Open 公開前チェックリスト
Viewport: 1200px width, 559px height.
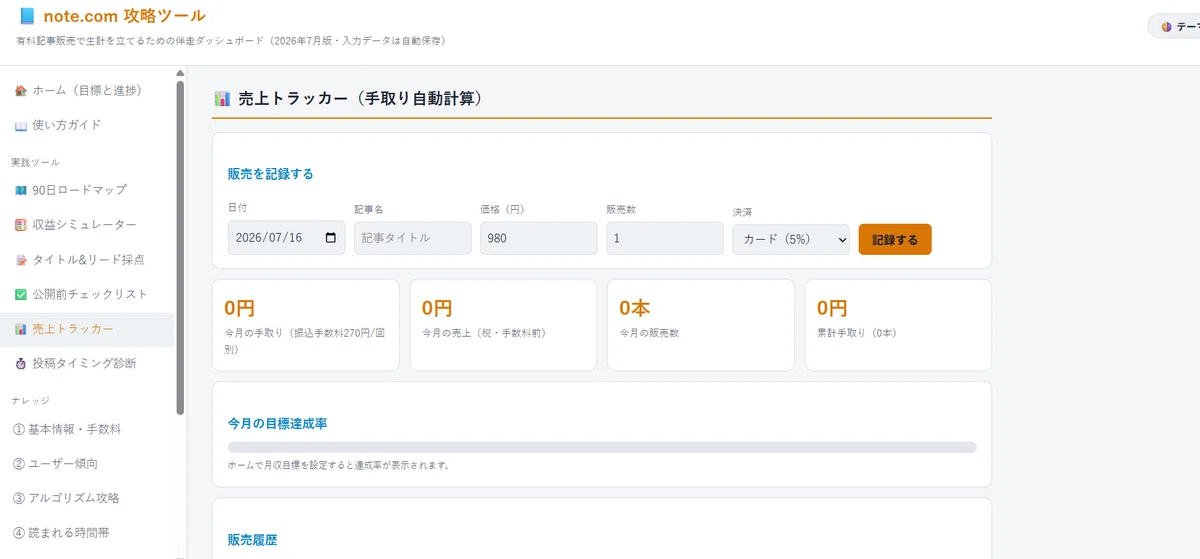(x=86, y=294)
